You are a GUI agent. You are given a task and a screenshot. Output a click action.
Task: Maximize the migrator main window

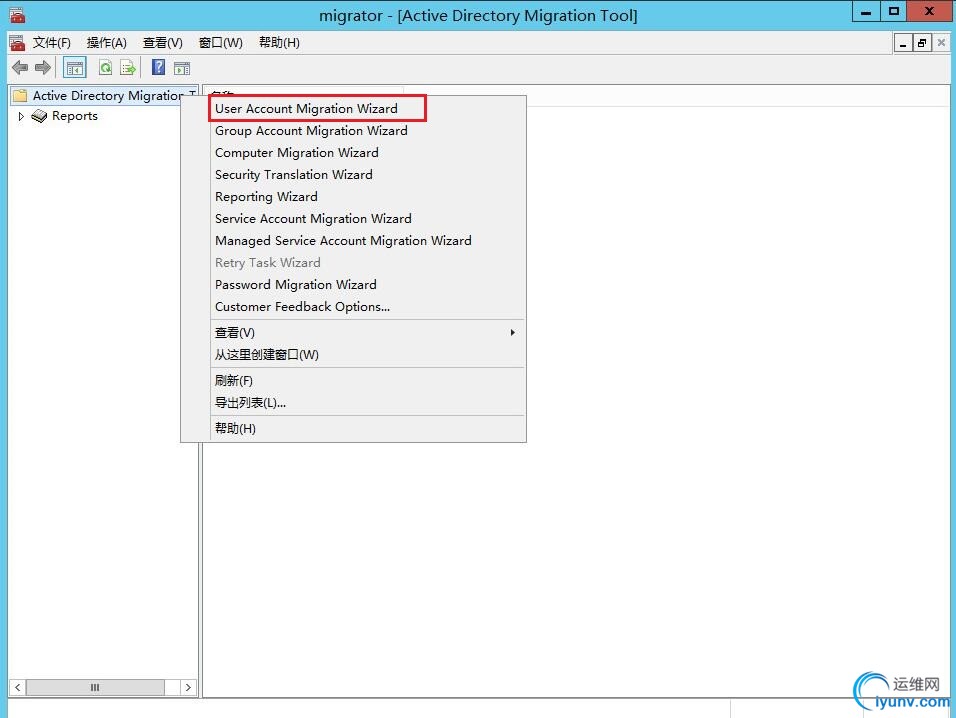point(894,11)
